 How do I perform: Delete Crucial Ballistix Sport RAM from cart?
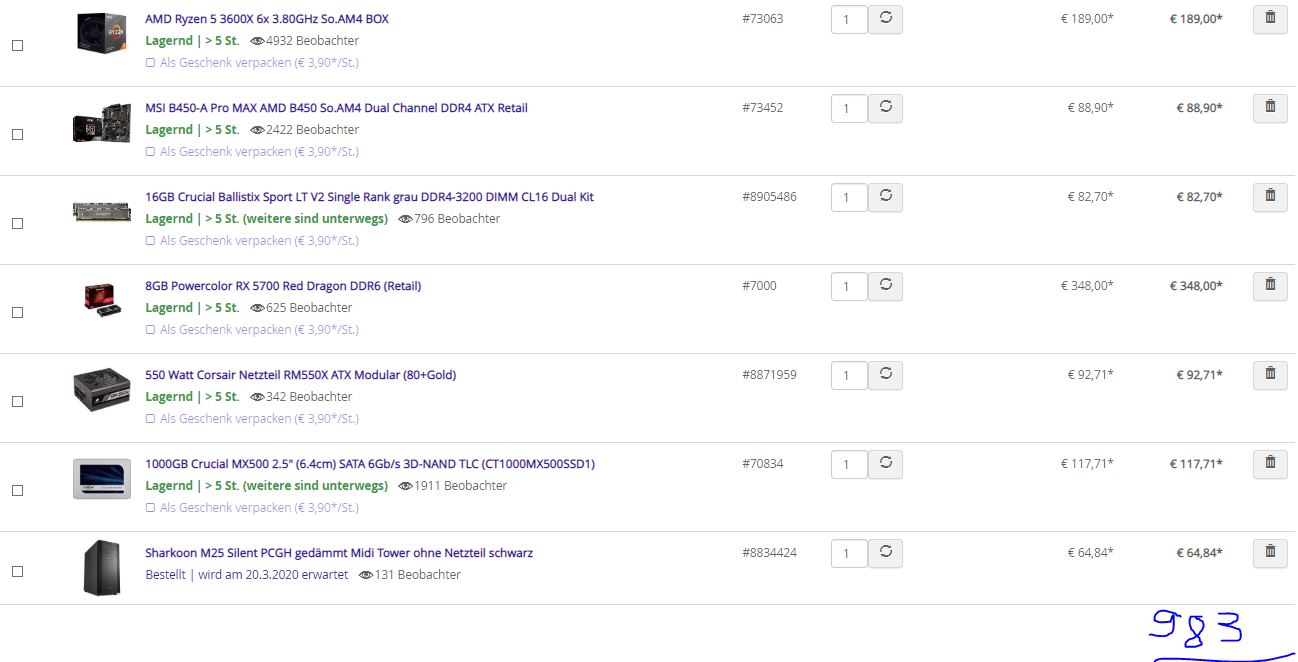tap(1270, 196)
